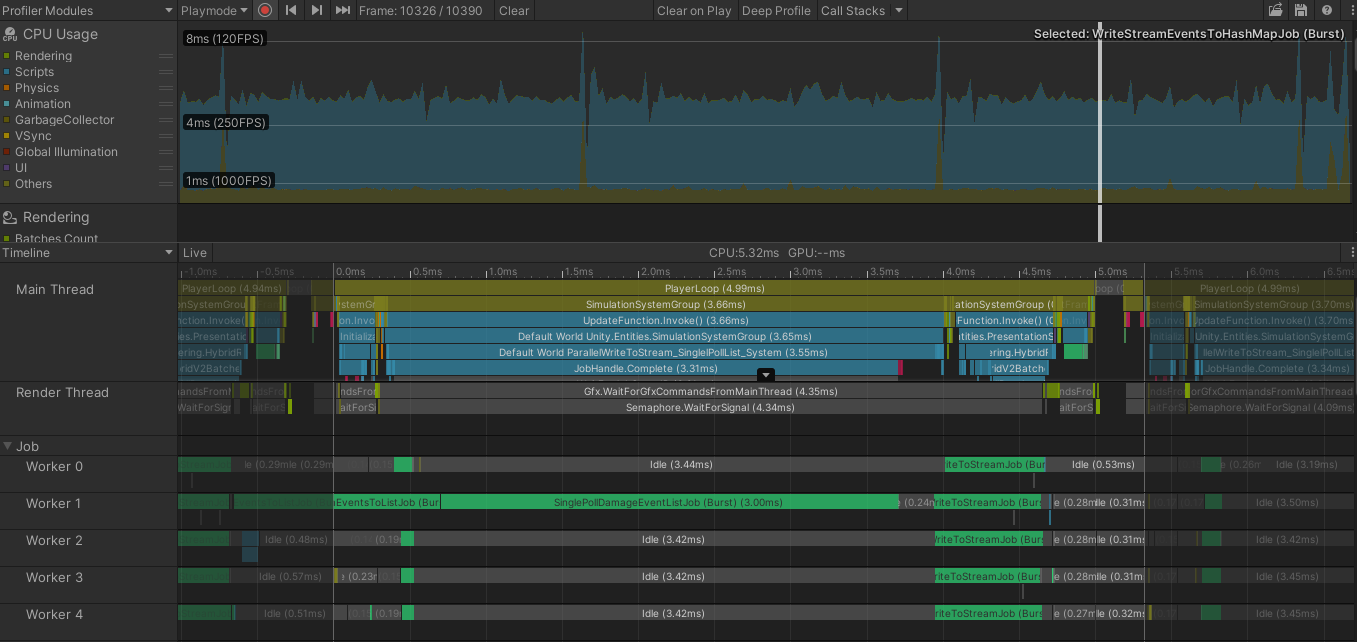Screen dimensions: 1357x642
Task: Open the profiler help with the question mark icon
Action: pos(1326,9)
